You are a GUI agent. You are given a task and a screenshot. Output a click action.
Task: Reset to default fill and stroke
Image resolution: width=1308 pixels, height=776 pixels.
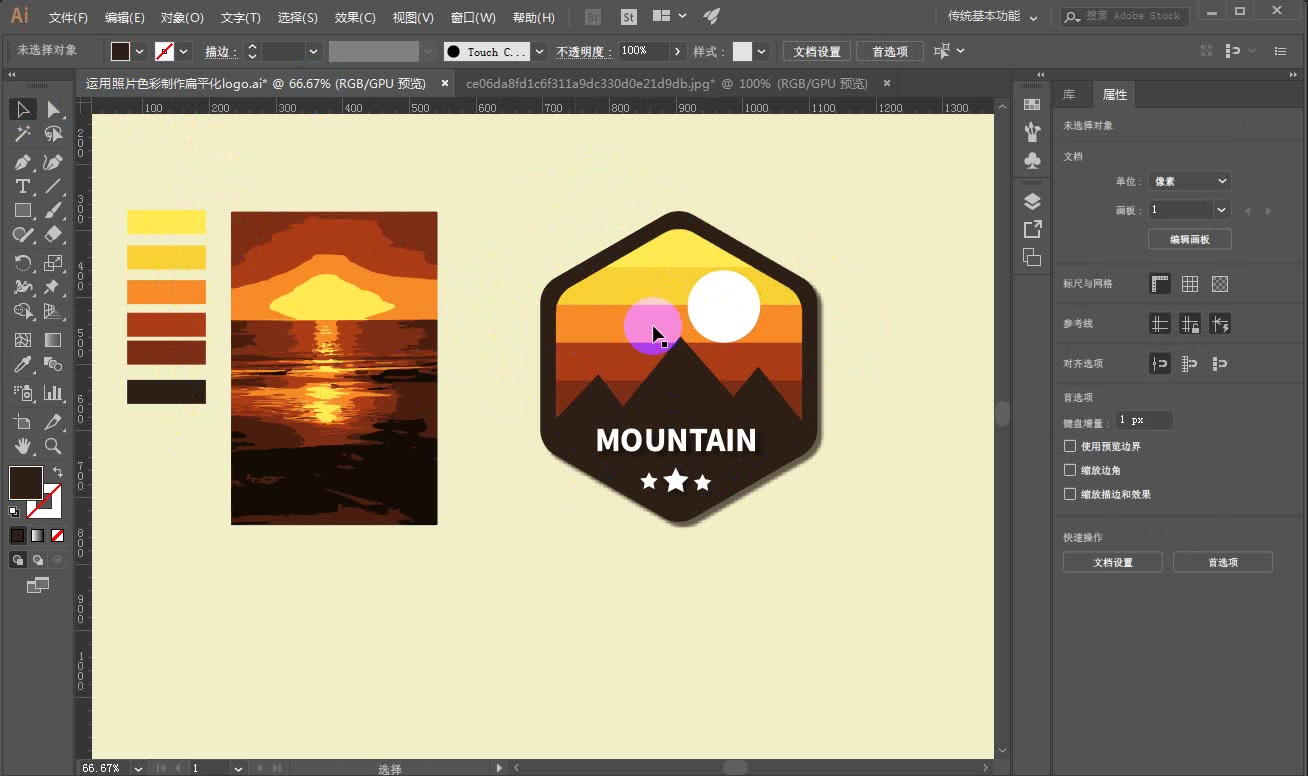tap(14, 512)
